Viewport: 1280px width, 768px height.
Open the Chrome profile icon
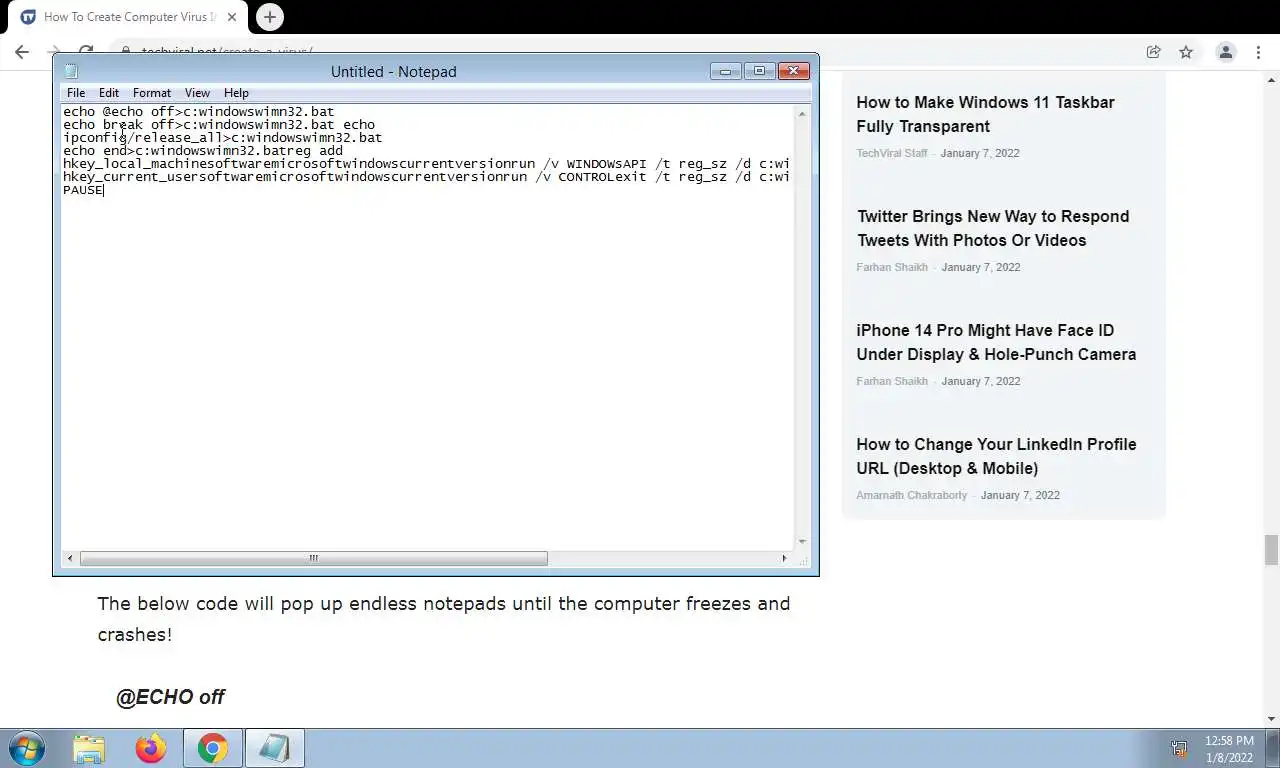[1225, 52]
